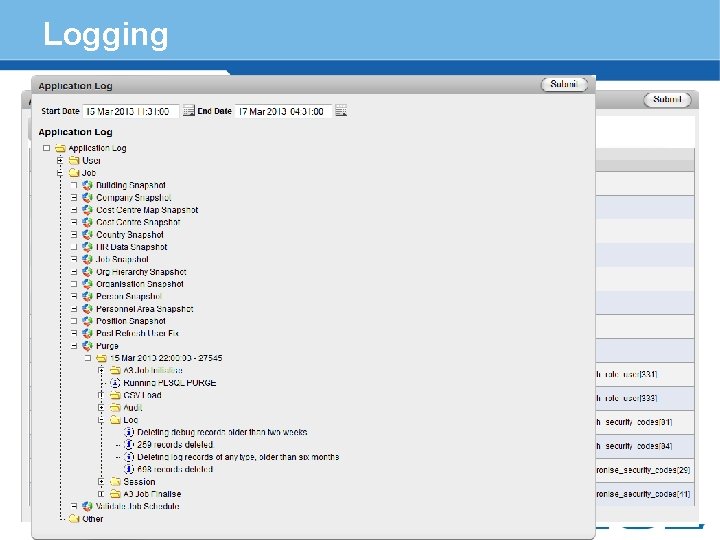Click the Country Snapshot job icon
The image size is (720, 540).
(x=87, y=235)
